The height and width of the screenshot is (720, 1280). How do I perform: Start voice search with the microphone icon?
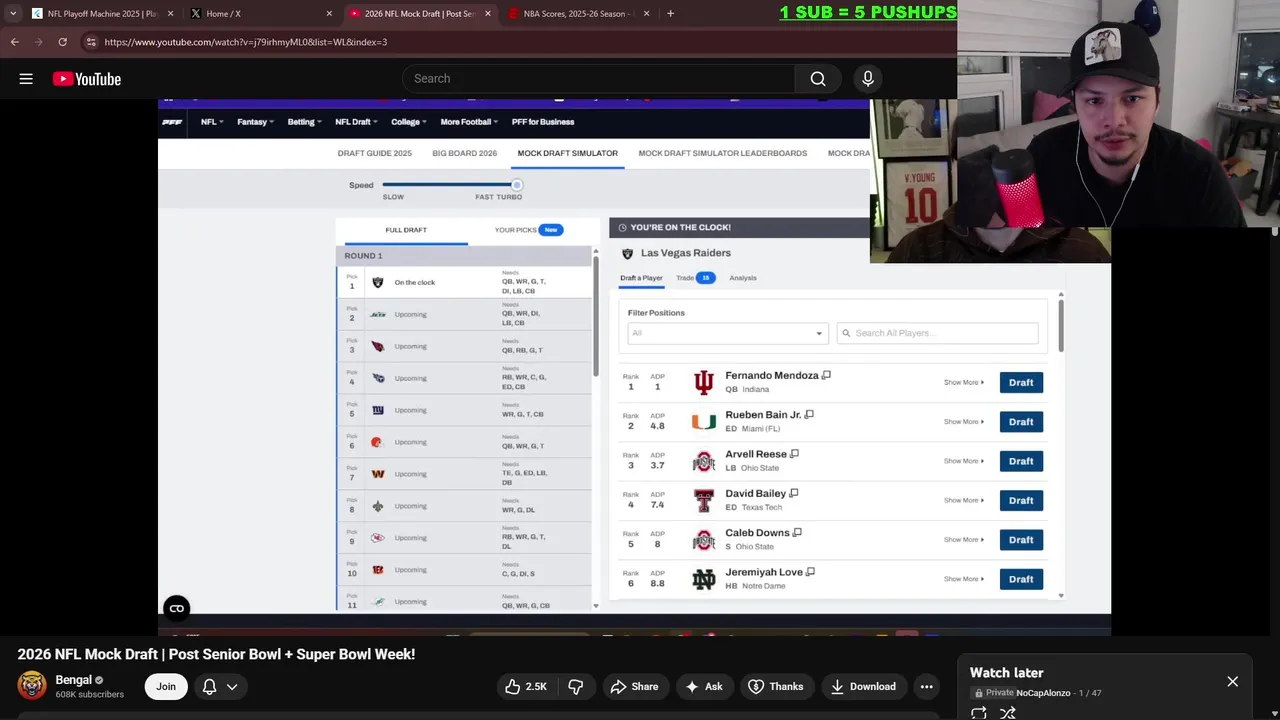pos(868,79)
